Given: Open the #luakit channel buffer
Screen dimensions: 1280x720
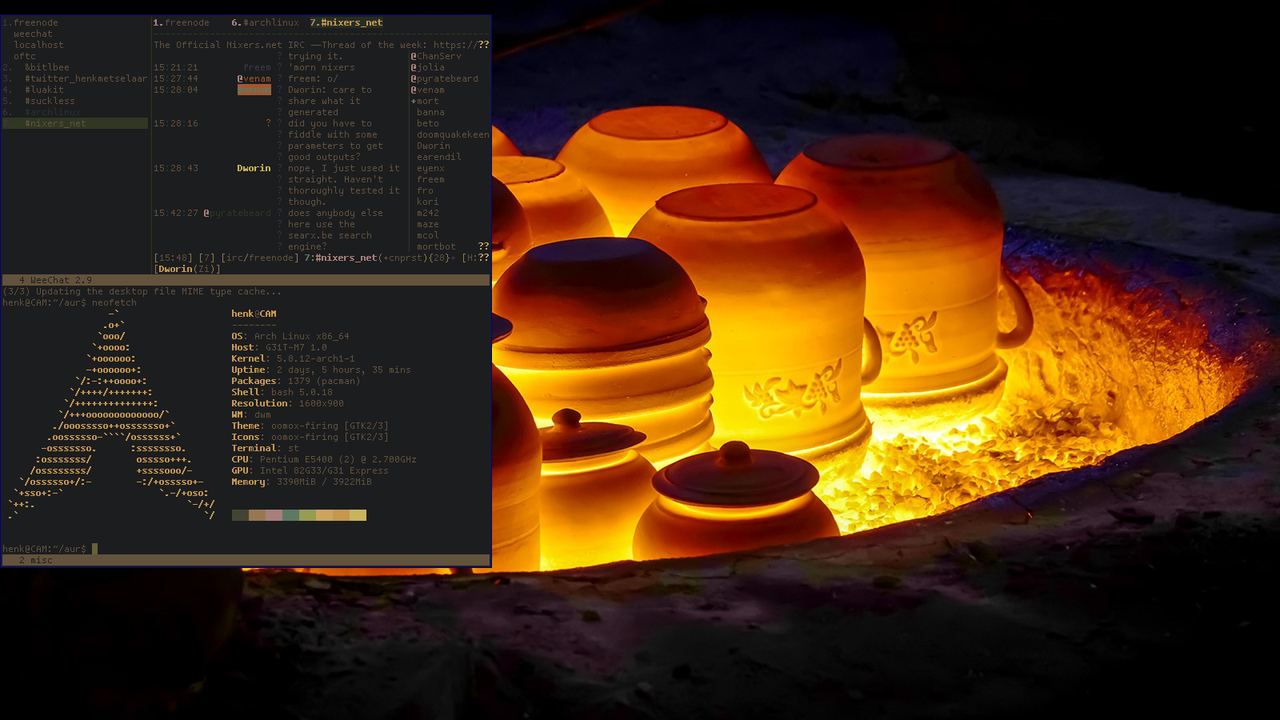Looking at the screenshot, I should click(44, 89).
